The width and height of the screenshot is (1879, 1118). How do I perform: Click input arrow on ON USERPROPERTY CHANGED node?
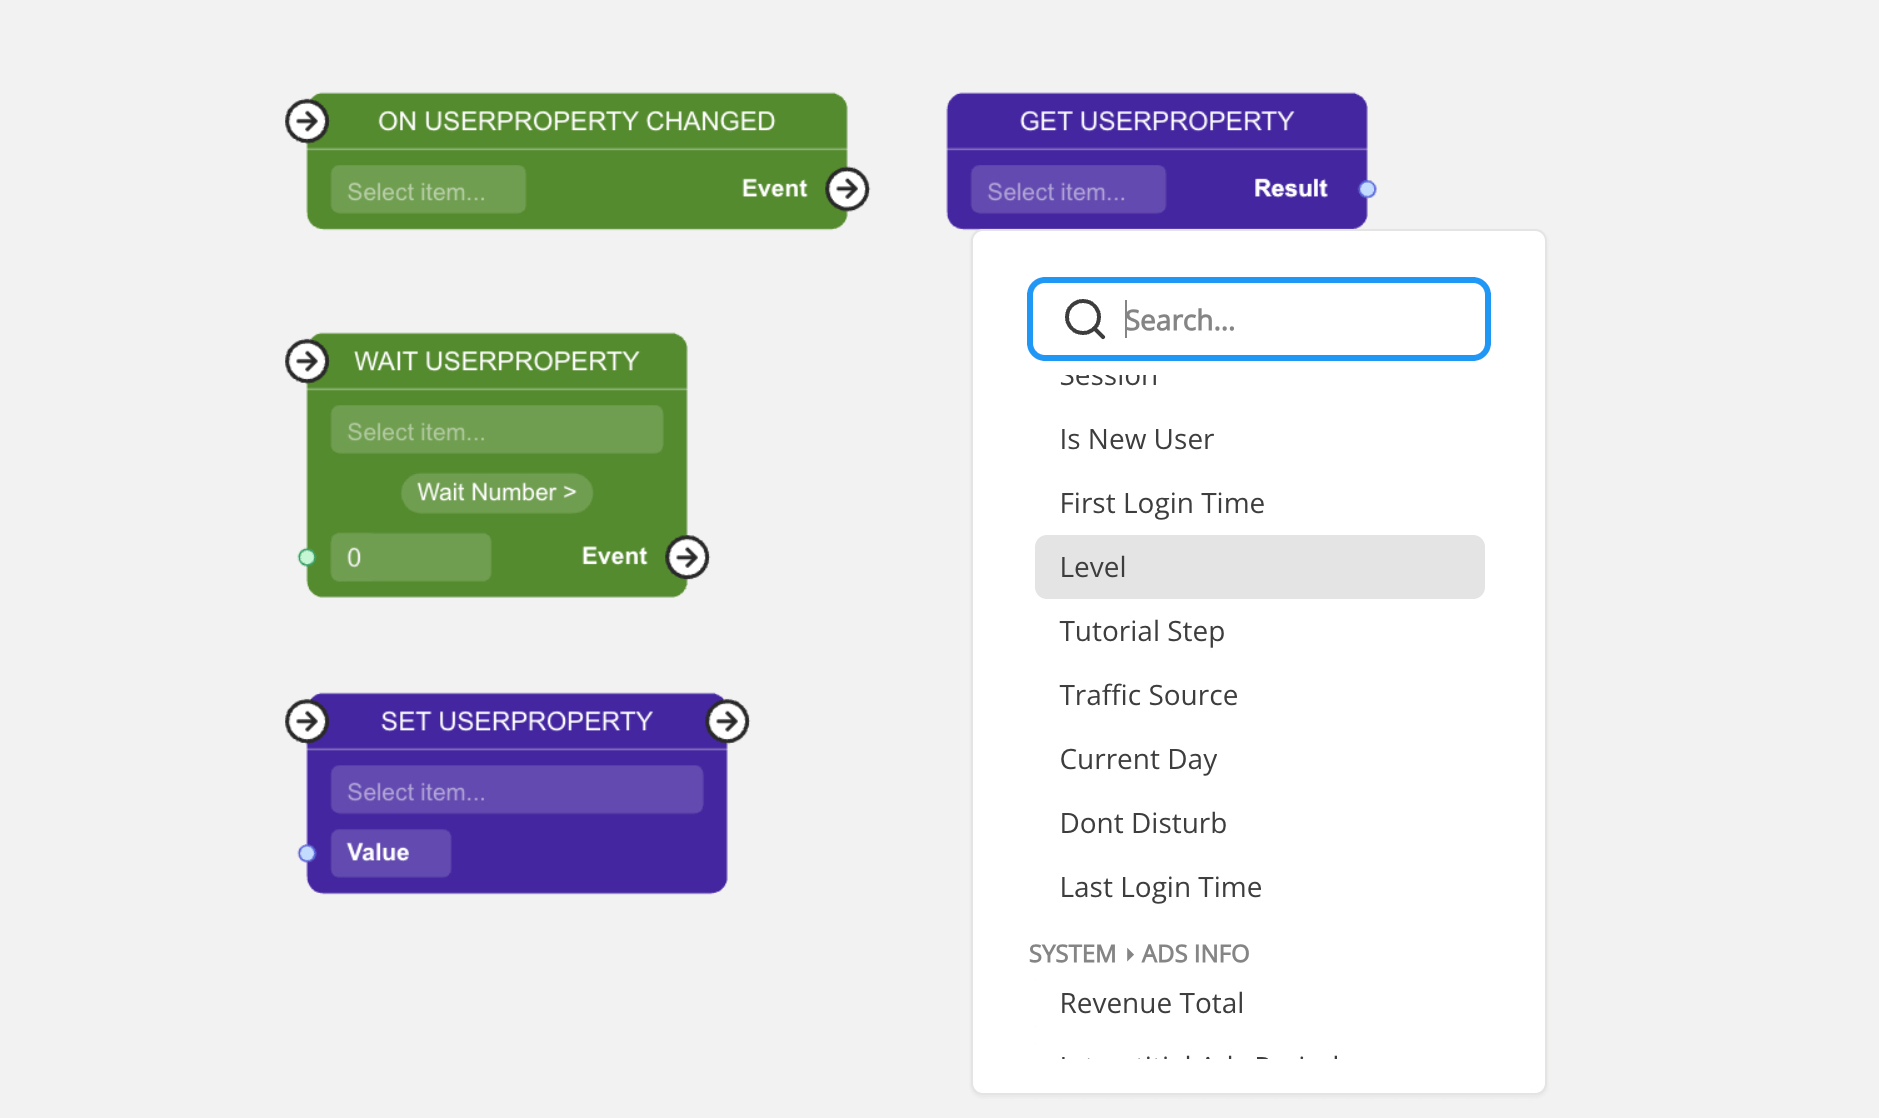306,121
